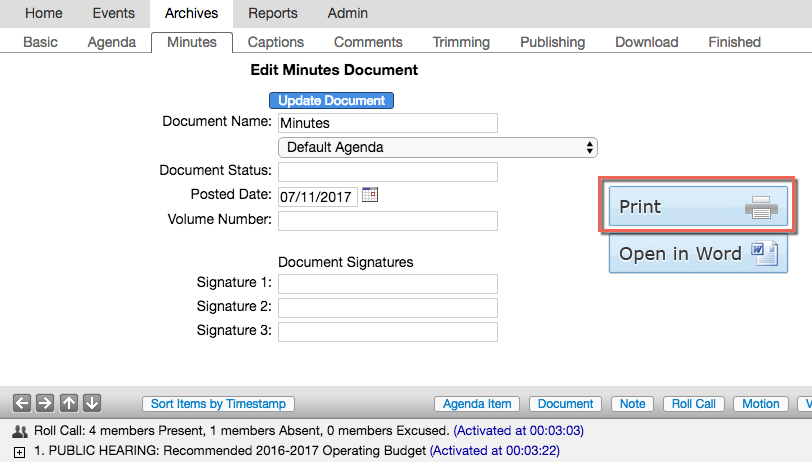The width and height of the screenshot is (812, 462).
Task: Click the right arrow move icon
Action: pyautogui.click(x=45, y=403)
